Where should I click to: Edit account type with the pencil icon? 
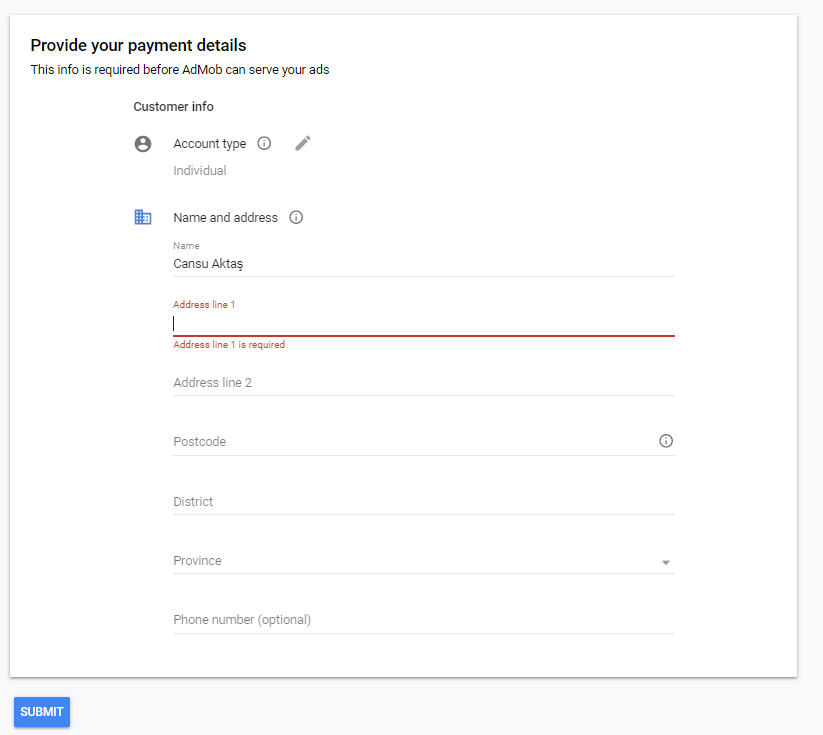point(302,143)
